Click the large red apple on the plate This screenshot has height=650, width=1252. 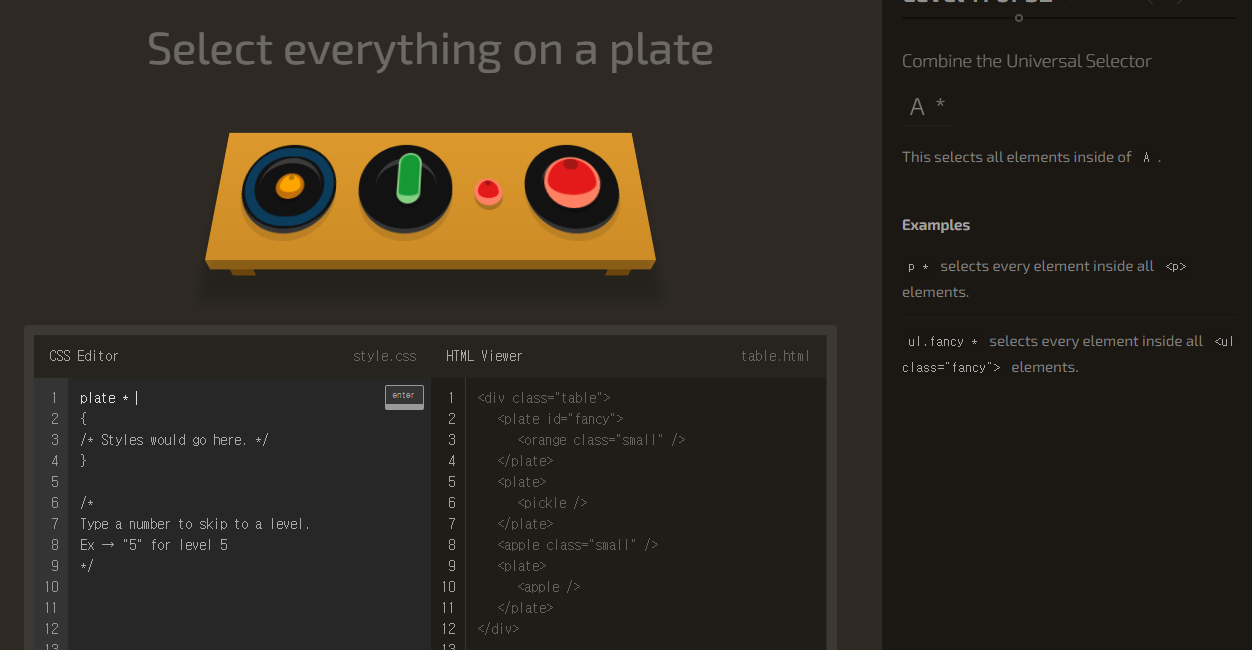click(x=571, y=182)
